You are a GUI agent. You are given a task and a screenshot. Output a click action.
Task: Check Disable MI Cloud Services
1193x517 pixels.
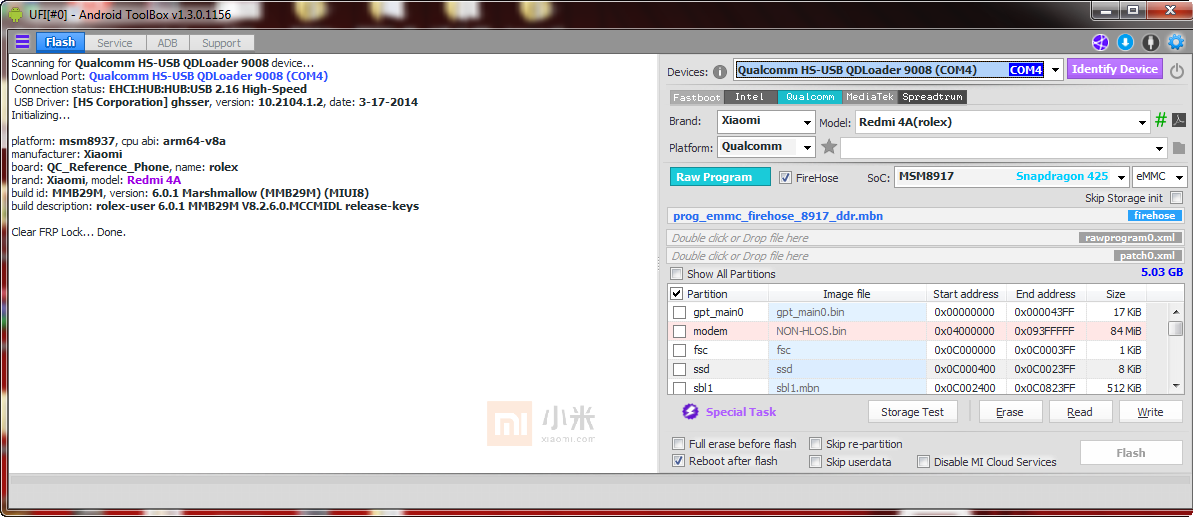924,461
